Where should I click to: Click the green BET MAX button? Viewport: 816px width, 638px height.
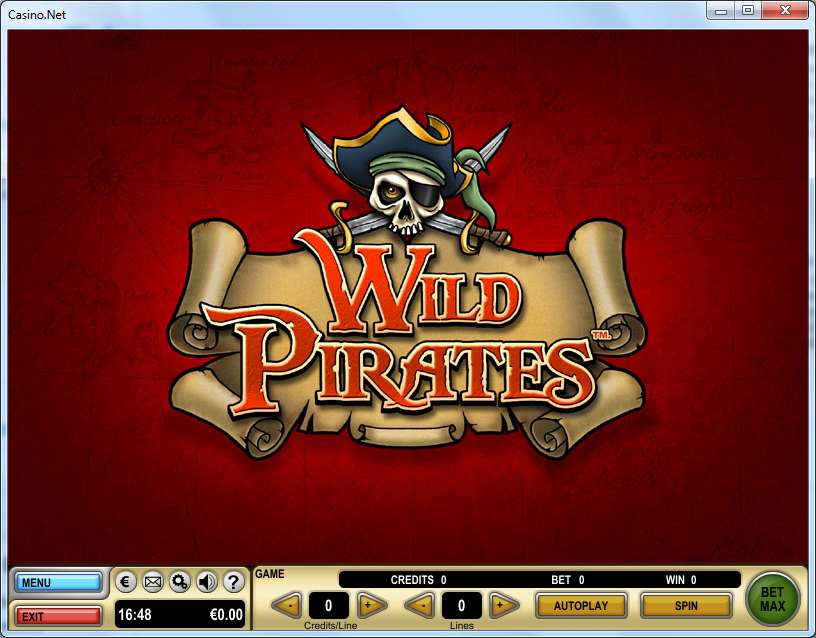point(772,599)
